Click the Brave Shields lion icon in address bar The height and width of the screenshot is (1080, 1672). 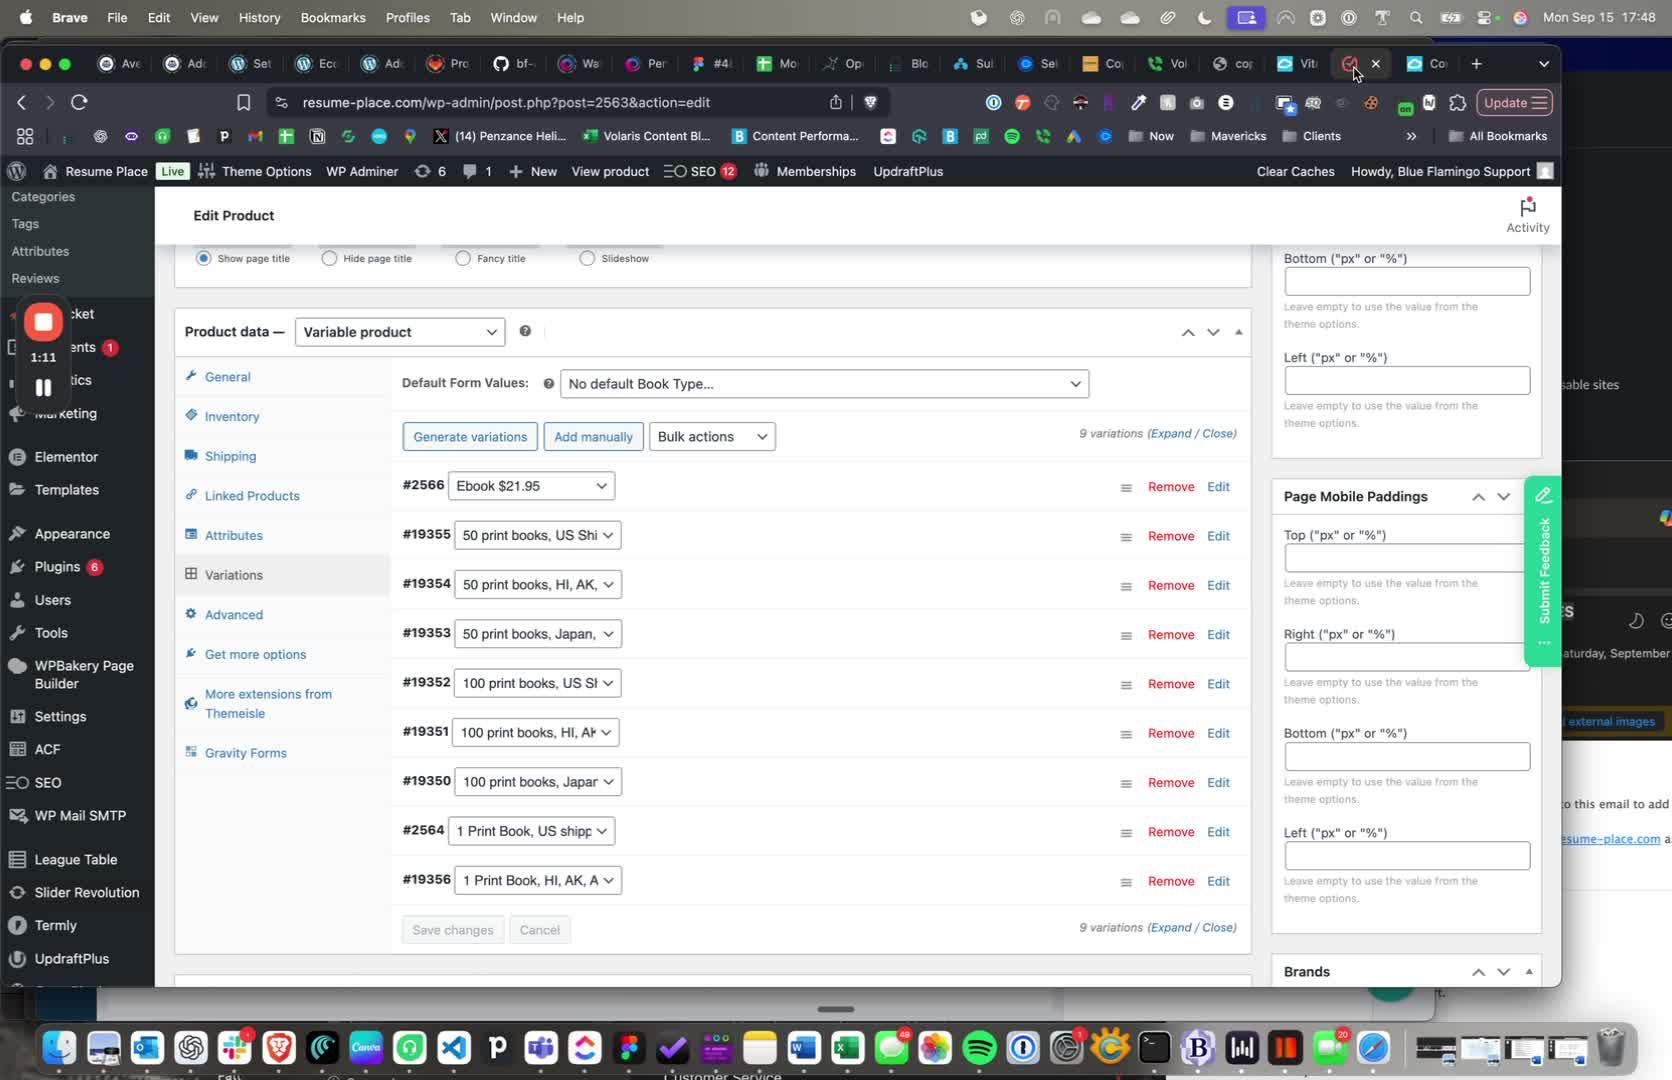tap(870, 102)
